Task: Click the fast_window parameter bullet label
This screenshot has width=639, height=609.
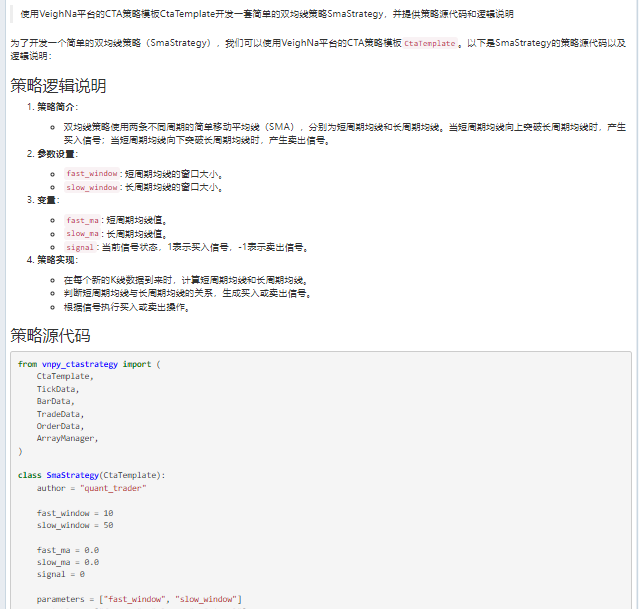Action: pyautogui.click(x=92, y=174)
